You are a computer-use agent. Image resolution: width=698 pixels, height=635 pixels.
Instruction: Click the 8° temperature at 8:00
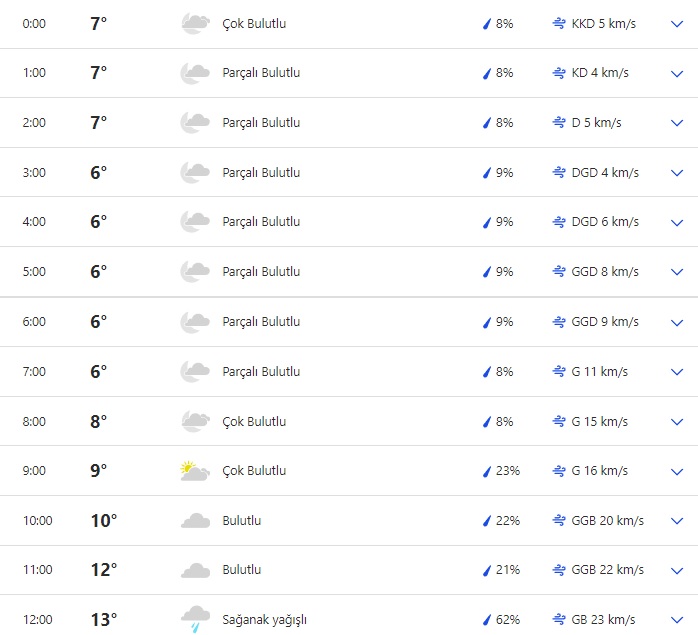point(98,421)
